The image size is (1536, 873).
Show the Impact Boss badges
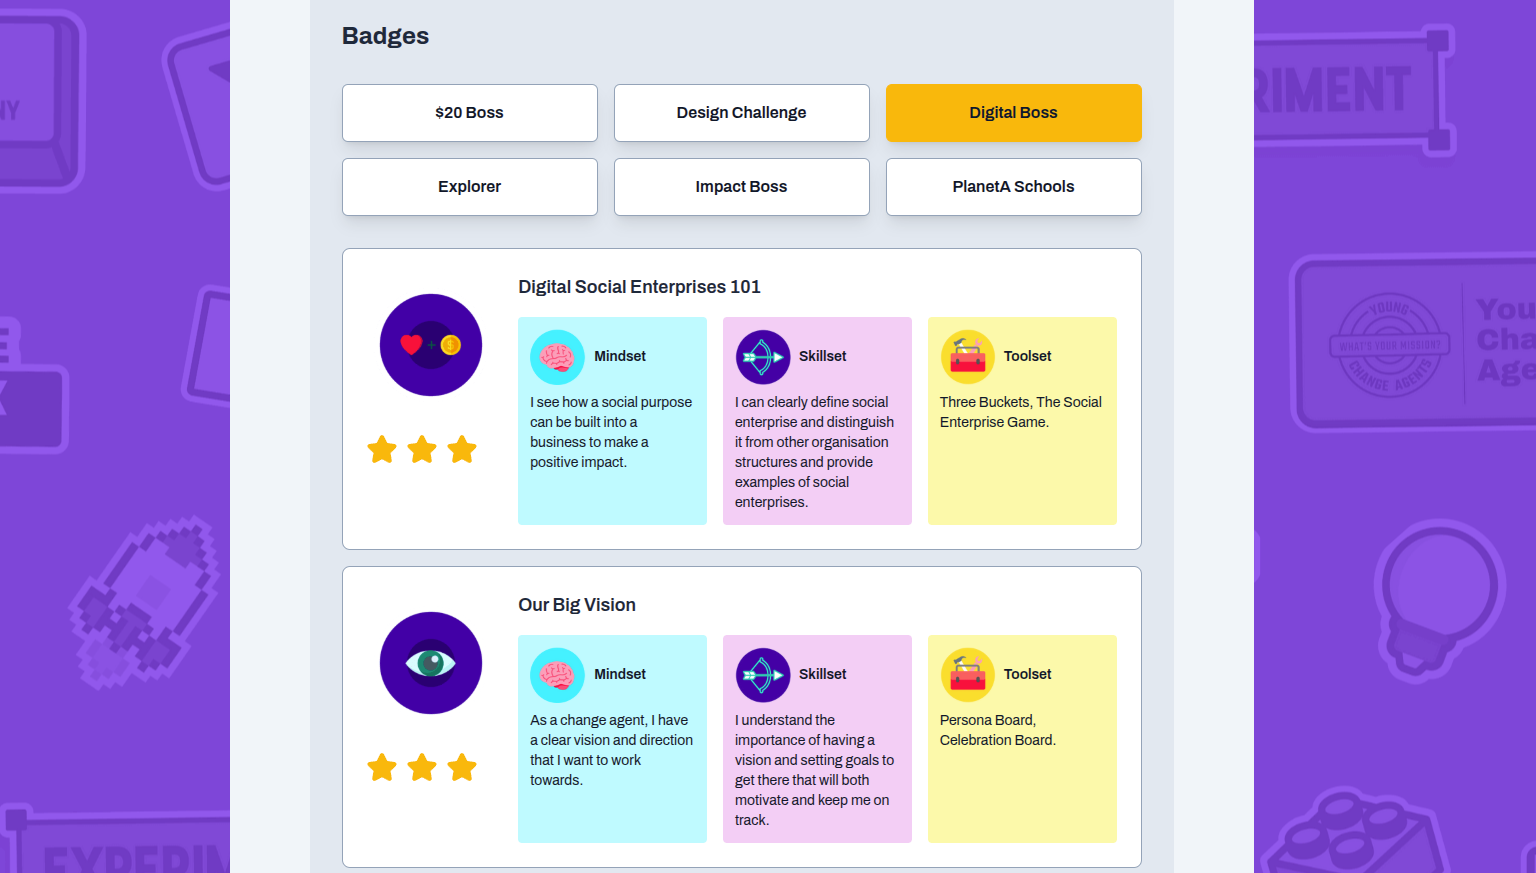[x=742, y=187]
